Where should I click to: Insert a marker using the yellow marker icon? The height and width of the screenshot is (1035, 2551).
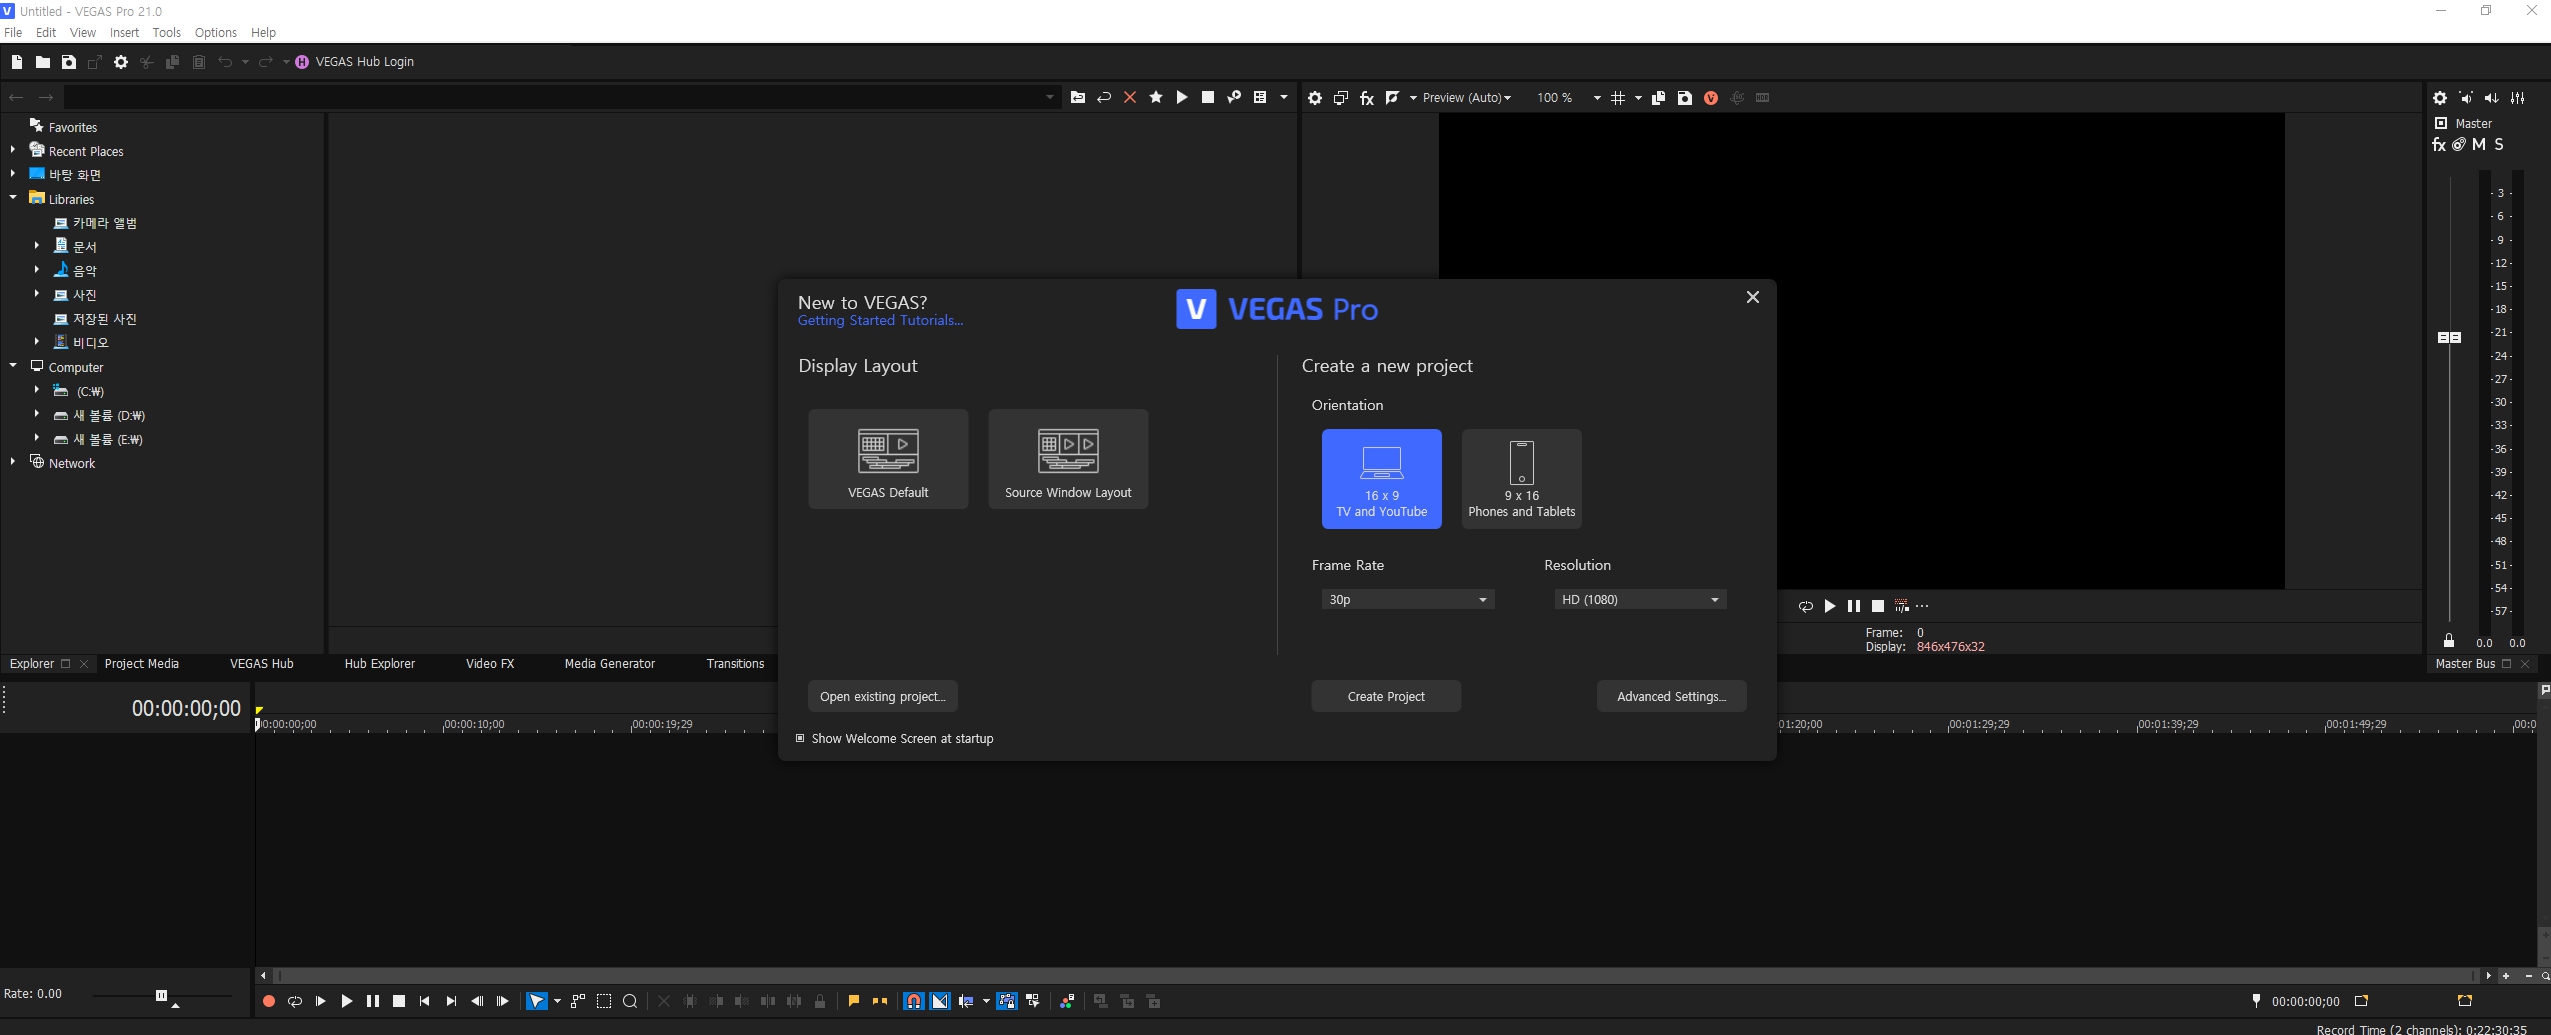(x=853, y=1001)
